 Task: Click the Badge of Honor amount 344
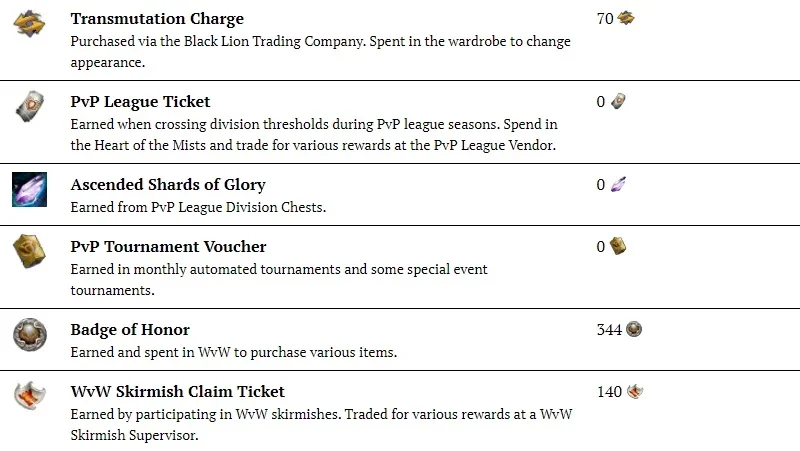pyautogui.click(x=609, y=330)
